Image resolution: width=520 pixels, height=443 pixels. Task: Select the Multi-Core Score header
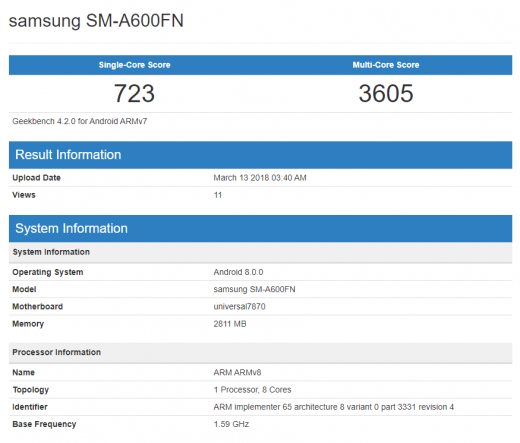386,65
